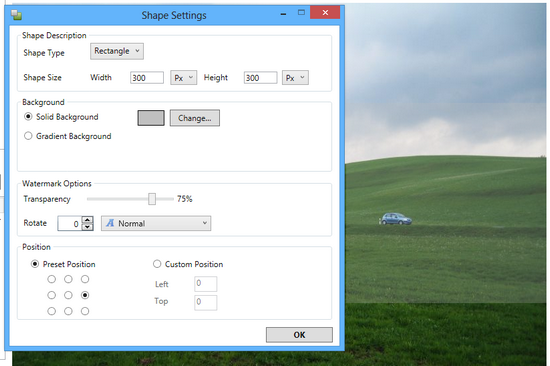Minimize the Shape Settings window

pos(283,14)
